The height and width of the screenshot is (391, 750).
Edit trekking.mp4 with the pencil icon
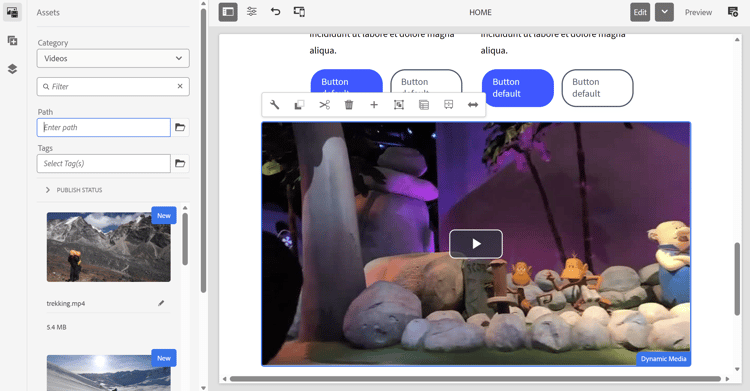tap(161, 303)
